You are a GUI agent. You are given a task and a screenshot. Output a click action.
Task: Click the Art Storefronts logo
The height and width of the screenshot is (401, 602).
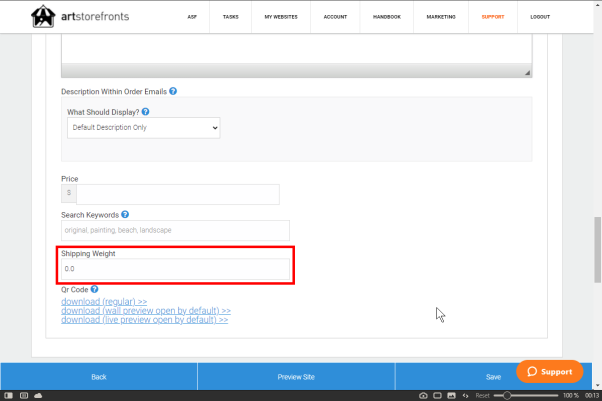tap(80, 16)
